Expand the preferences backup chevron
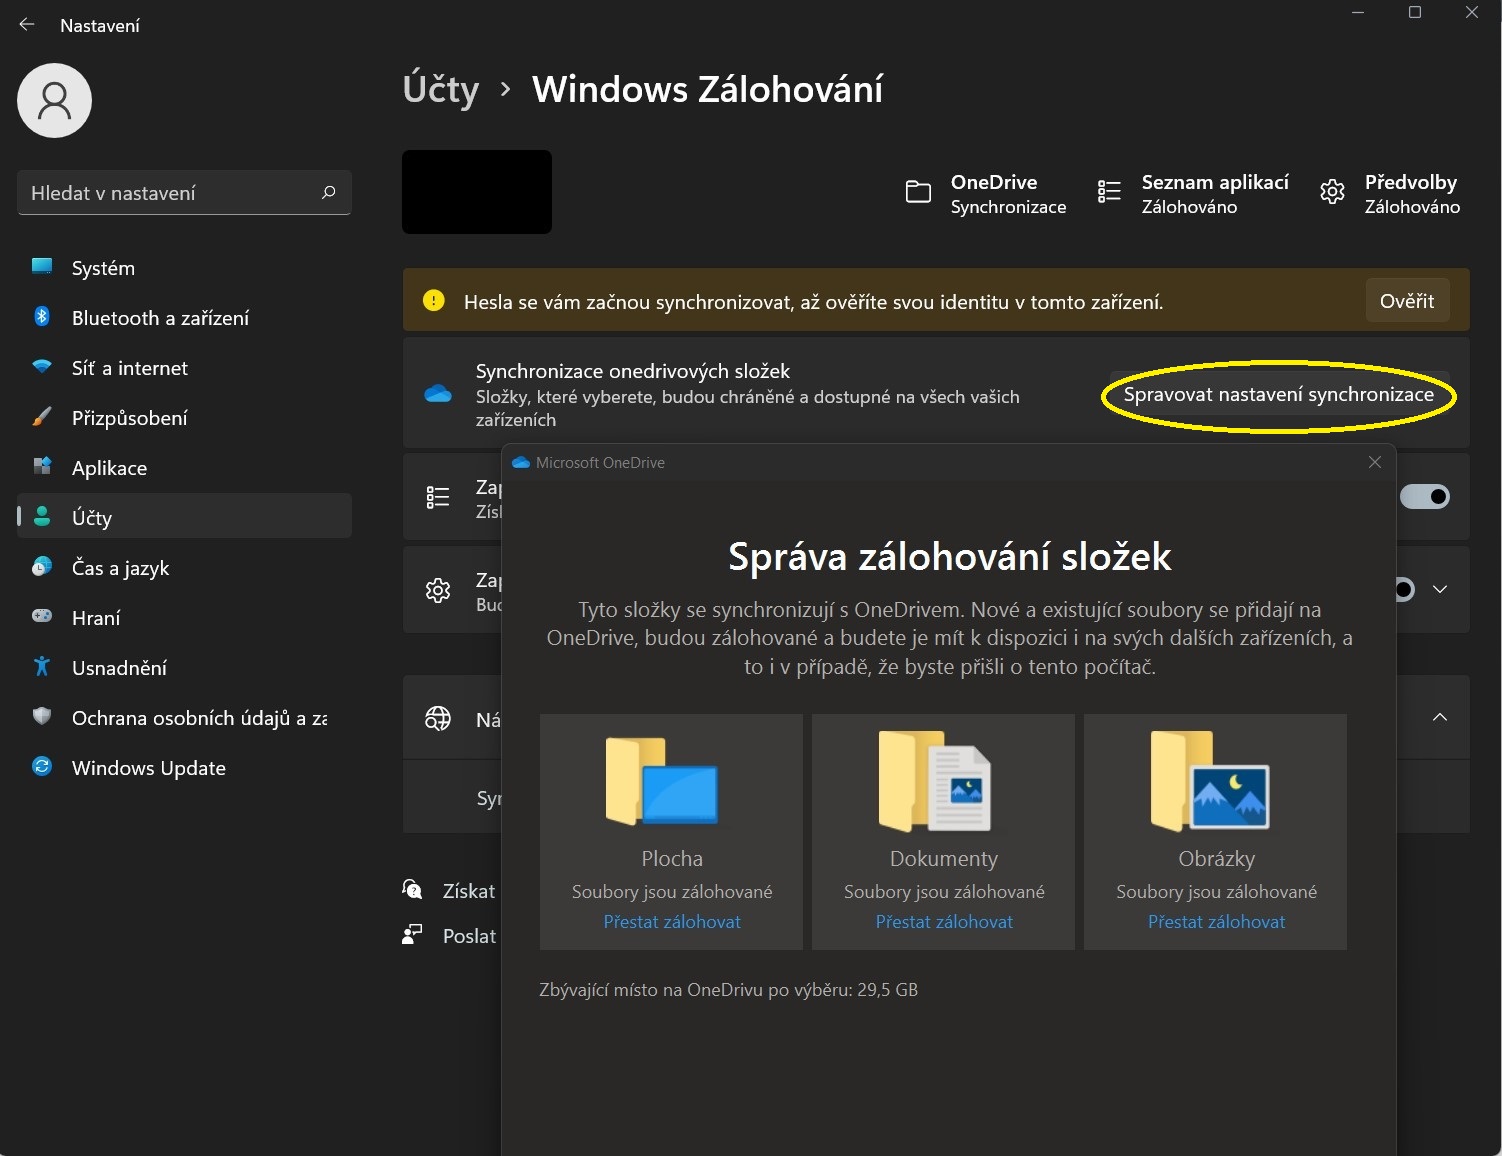Screen dimensions: 1502x1156 coord(1440,589)
